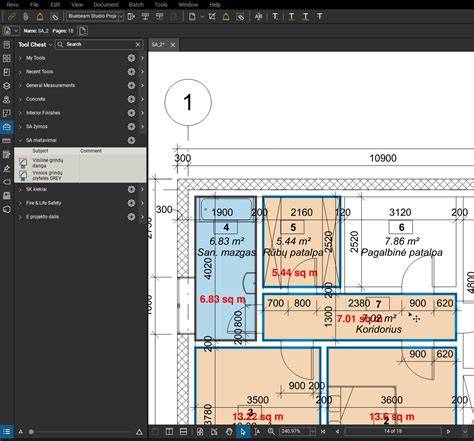The width and height of the screenshot is (474, 441).
Task: Click the gear icon next to Fire & Life Safety
Action: (131, 203)
